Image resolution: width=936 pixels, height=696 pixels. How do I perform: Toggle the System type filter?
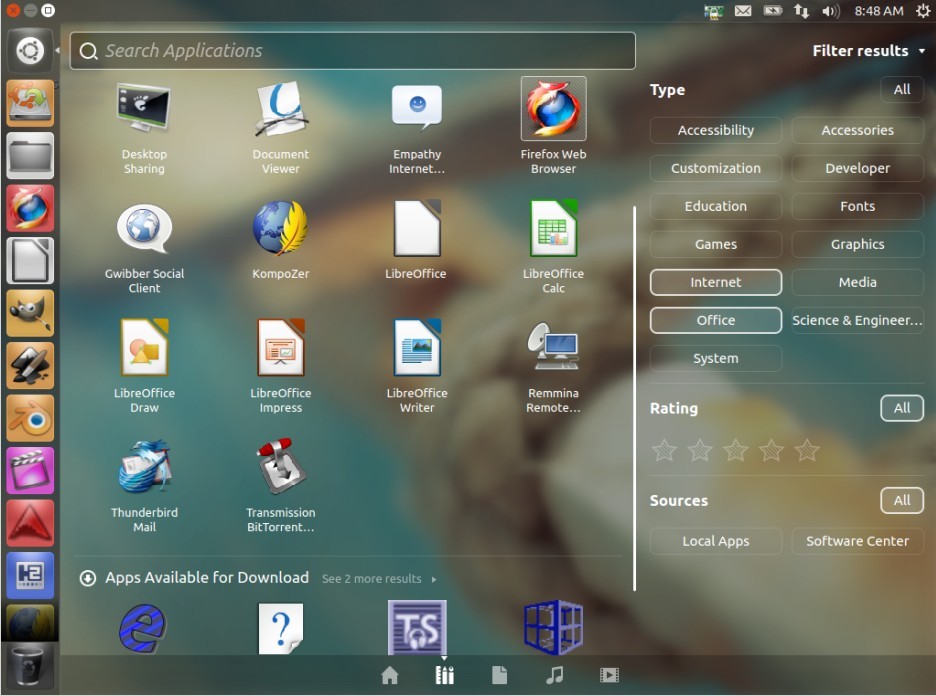pyautogui.click(x=716, y=358)
